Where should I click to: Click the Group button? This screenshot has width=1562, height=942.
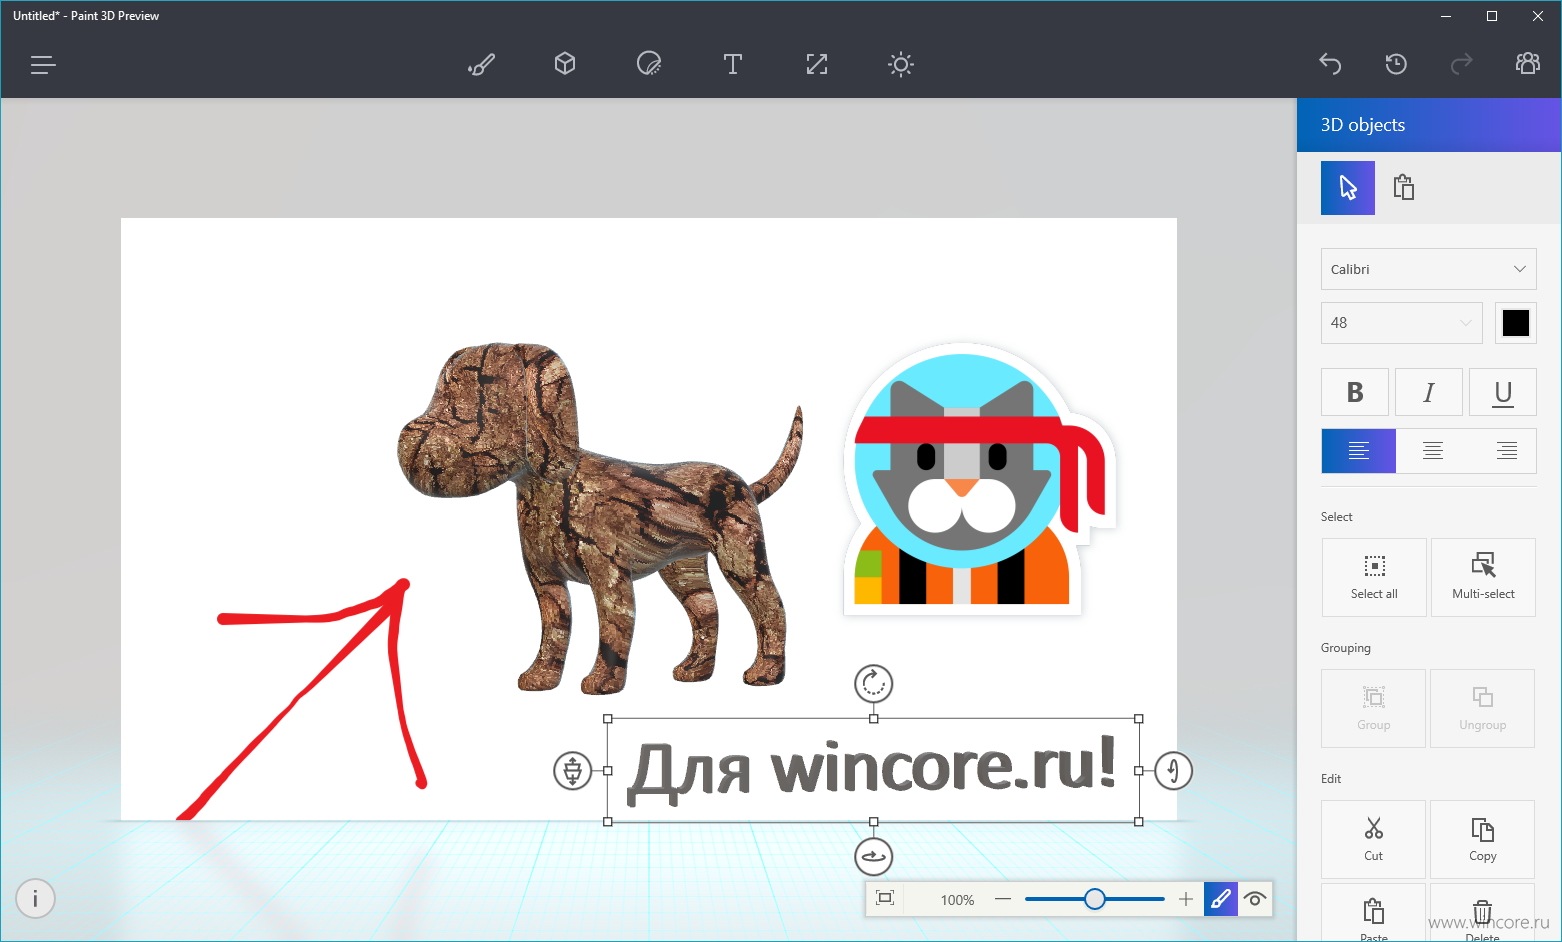click(x=1373, y=708)
